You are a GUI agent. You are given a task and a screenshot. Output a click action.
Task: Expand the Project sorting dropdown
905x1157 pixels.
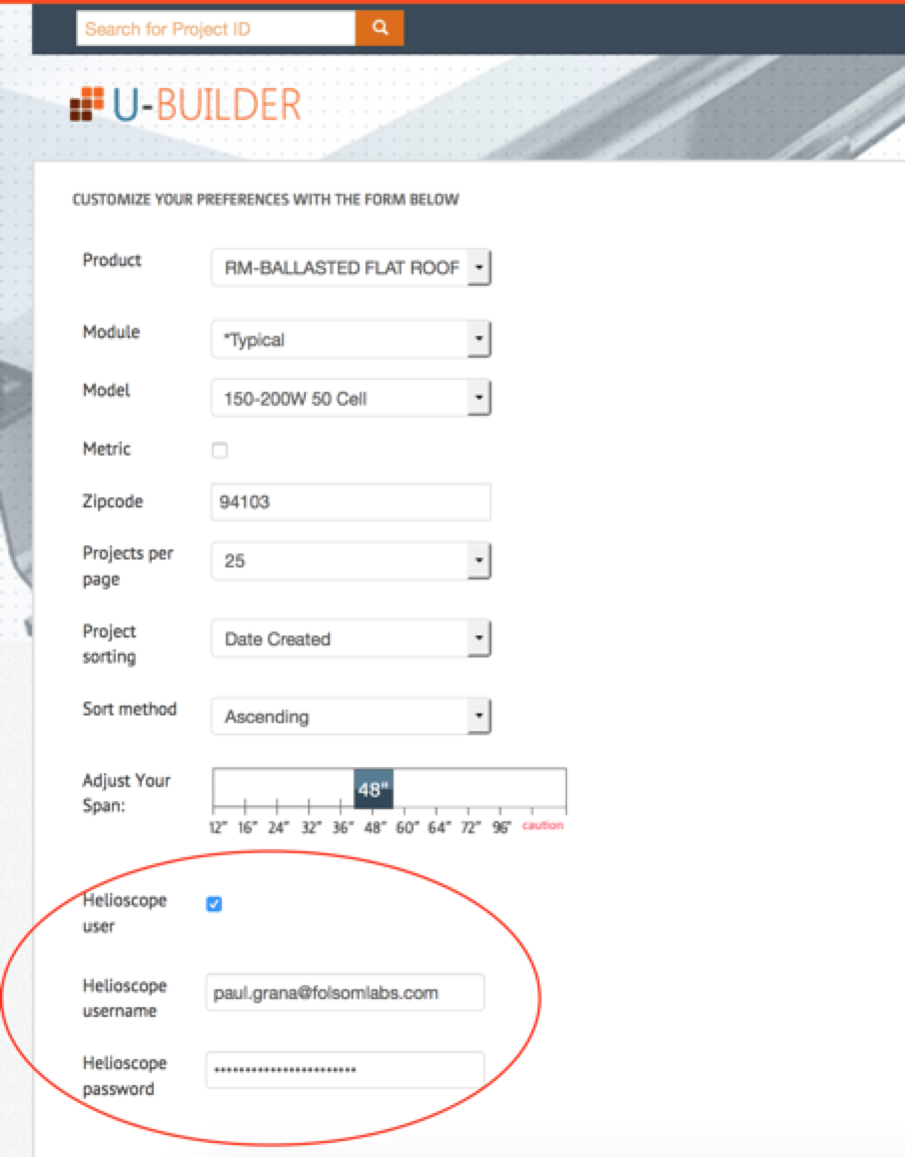(x=350, y=639)
